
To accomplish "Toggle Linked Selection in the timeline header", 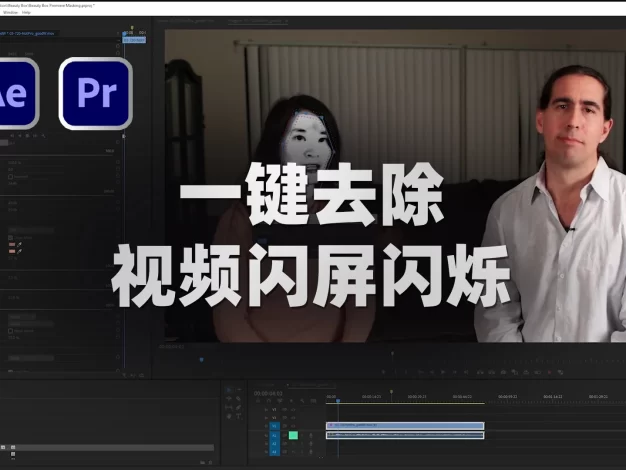I will [280, 401].
